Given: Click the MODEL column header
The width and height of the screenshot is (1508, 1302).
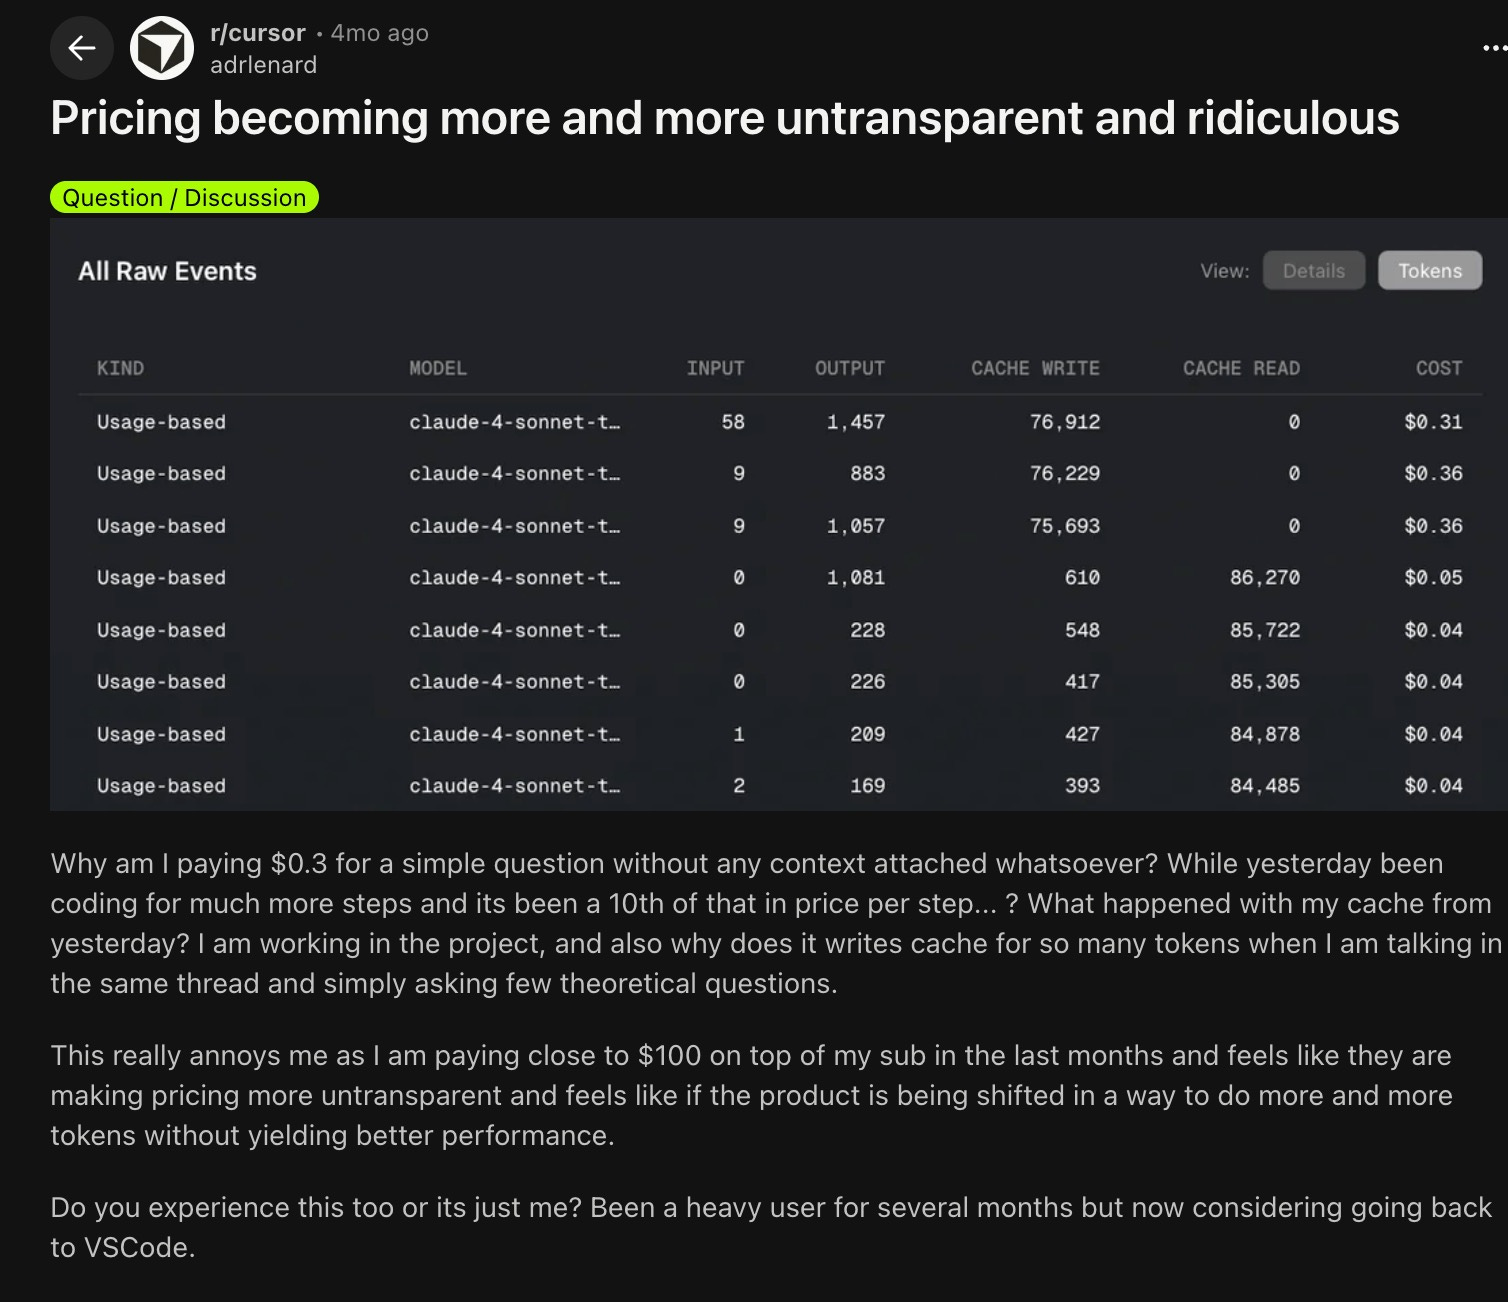Looking at the screenshot, I should 437,368.
